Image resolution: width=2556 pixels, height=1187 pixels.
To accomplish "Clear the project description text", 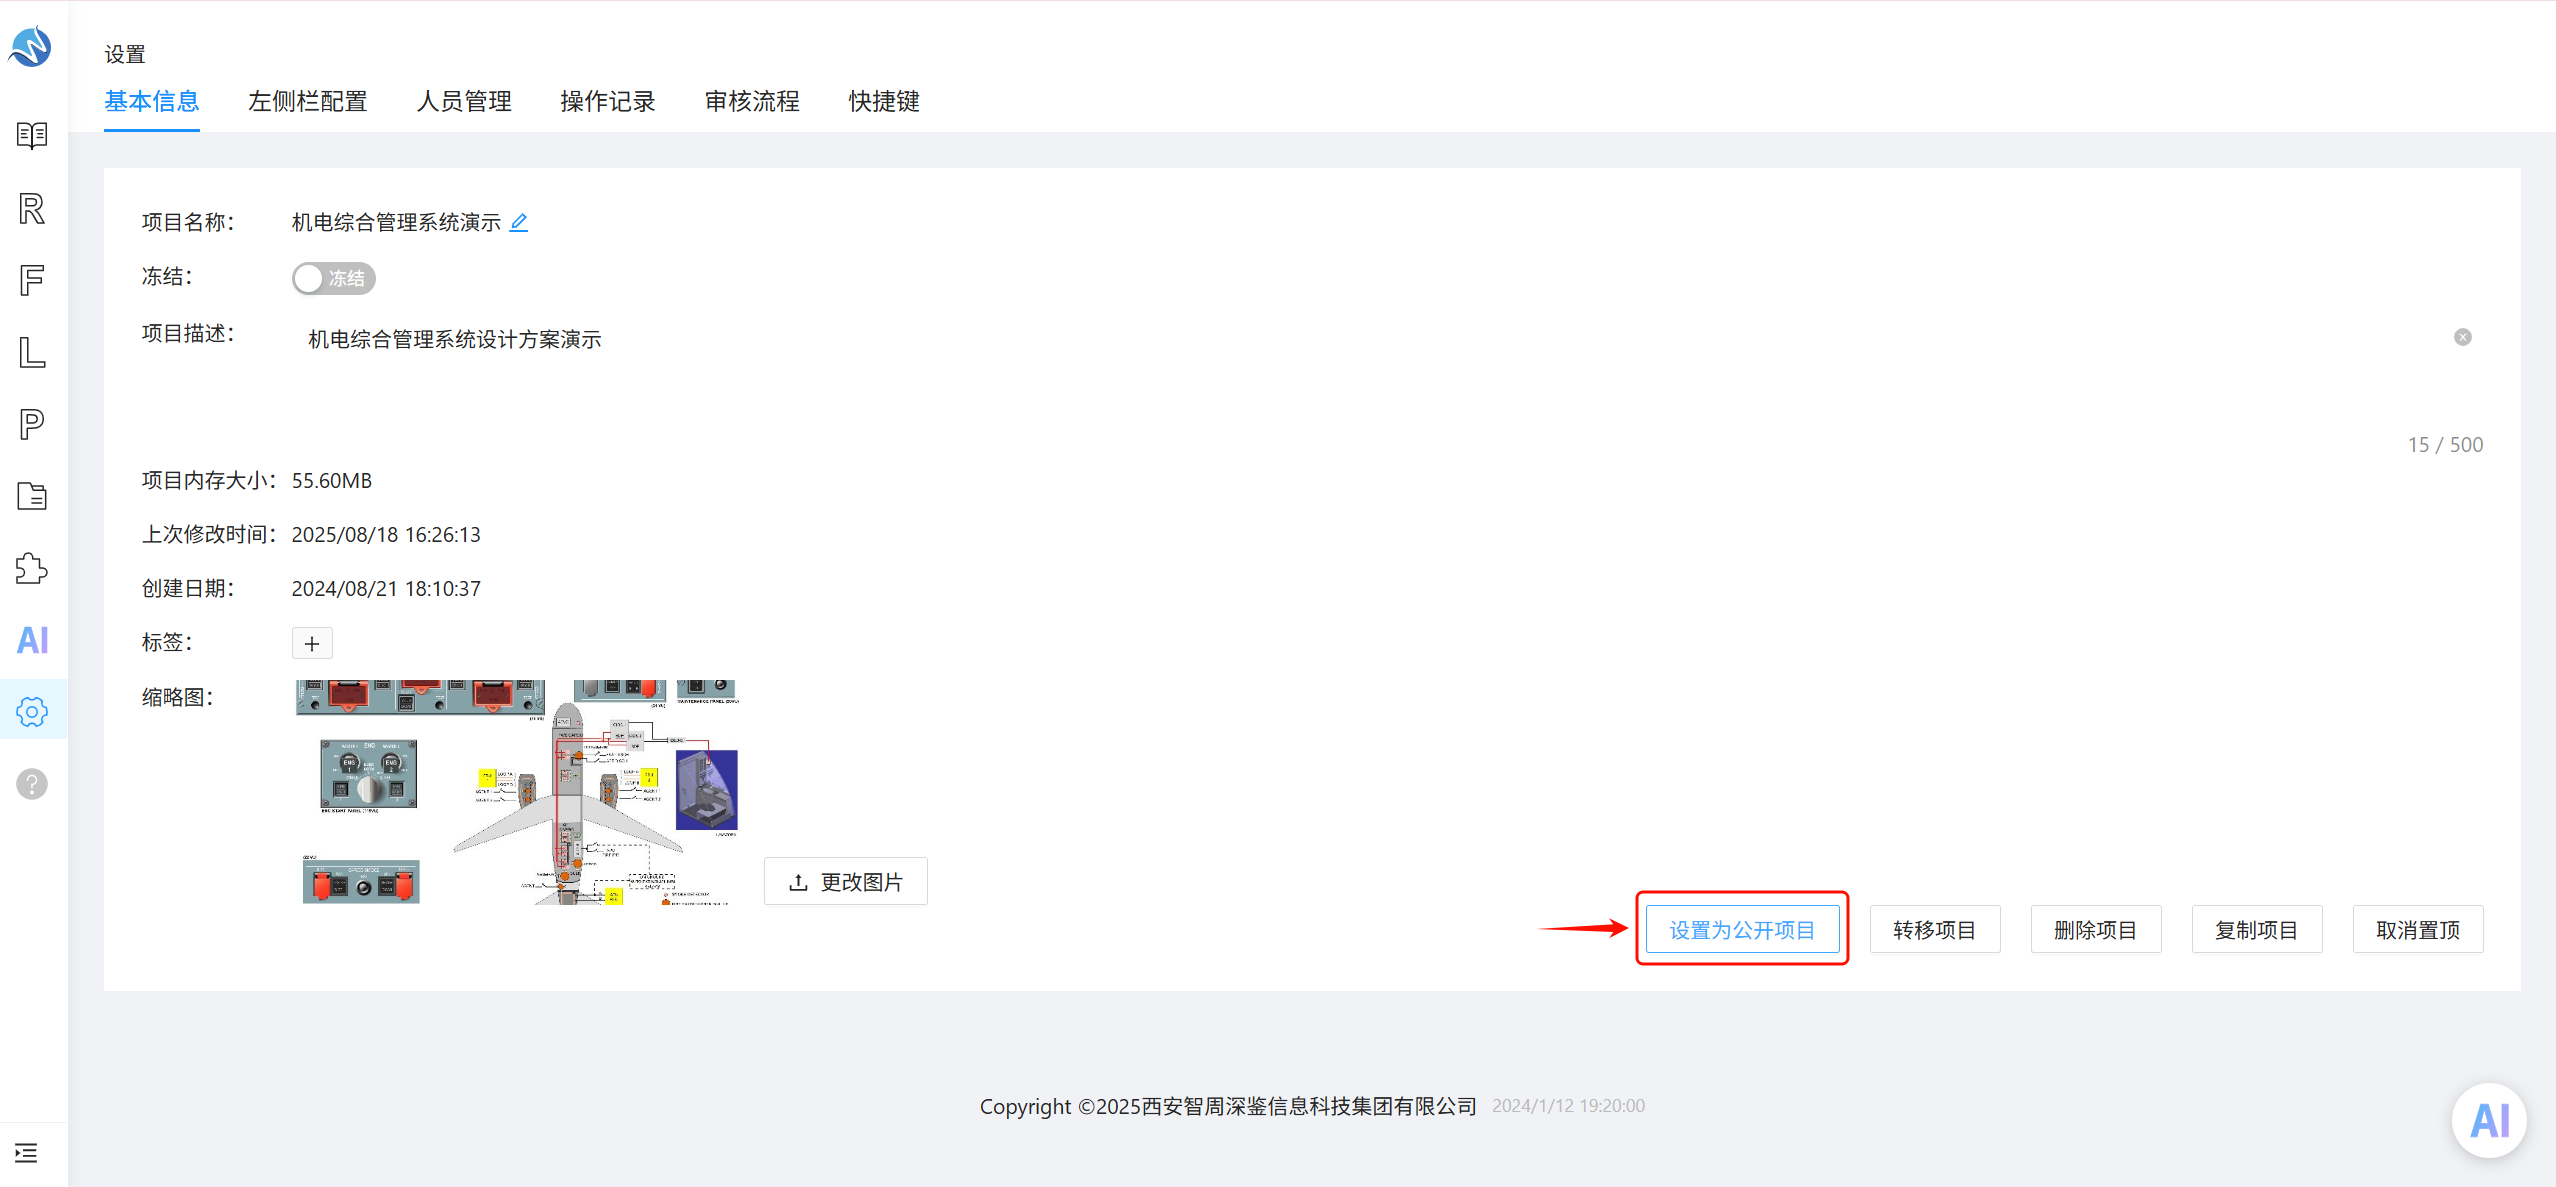I will pos(2462,337).
